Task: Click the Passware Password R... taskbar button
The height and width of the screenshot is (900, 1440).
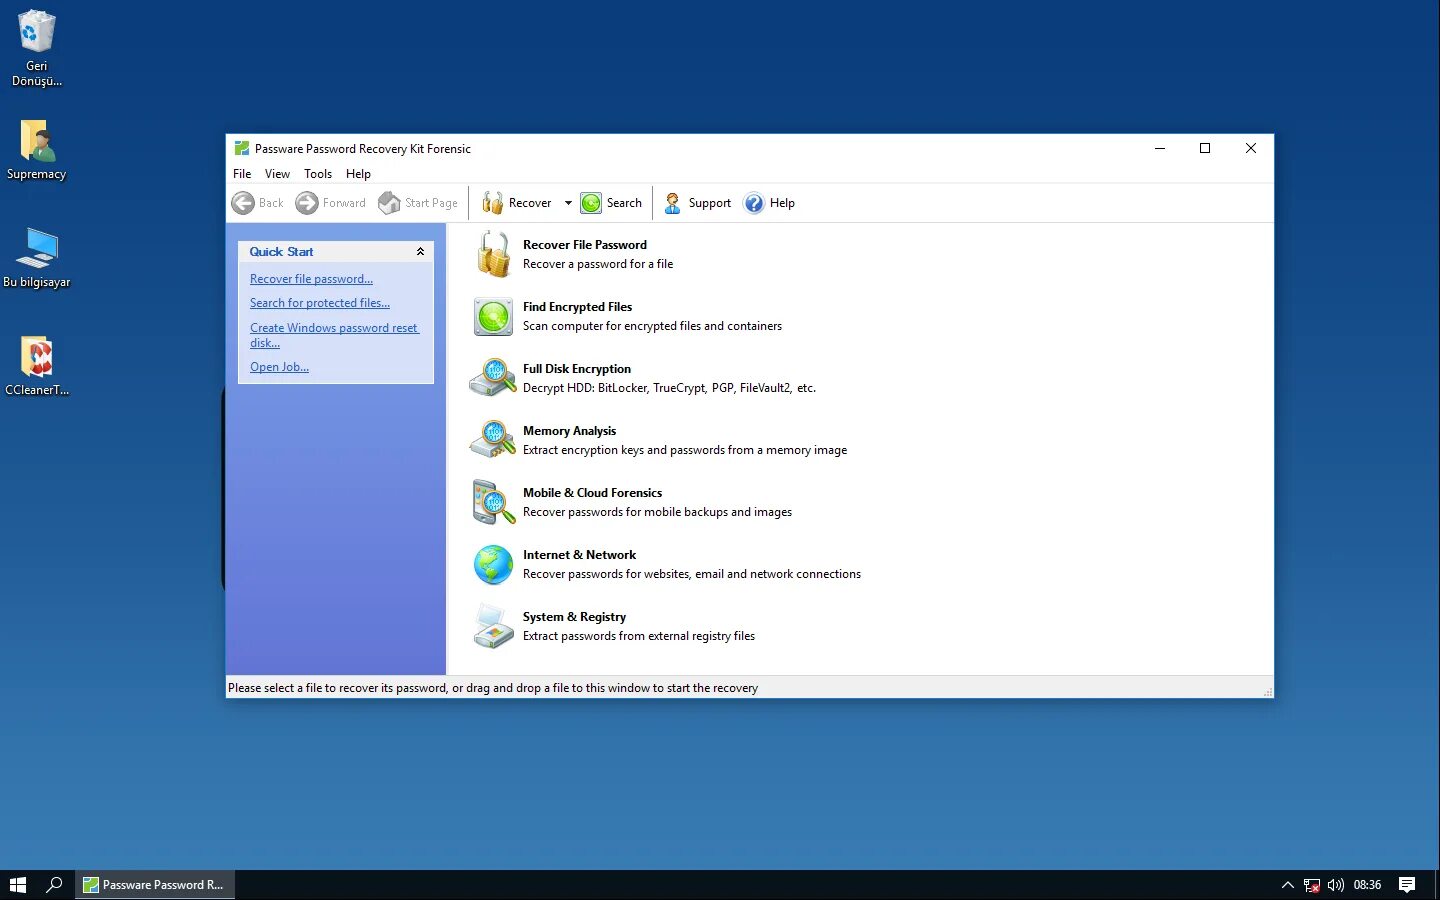Action: 155,885
